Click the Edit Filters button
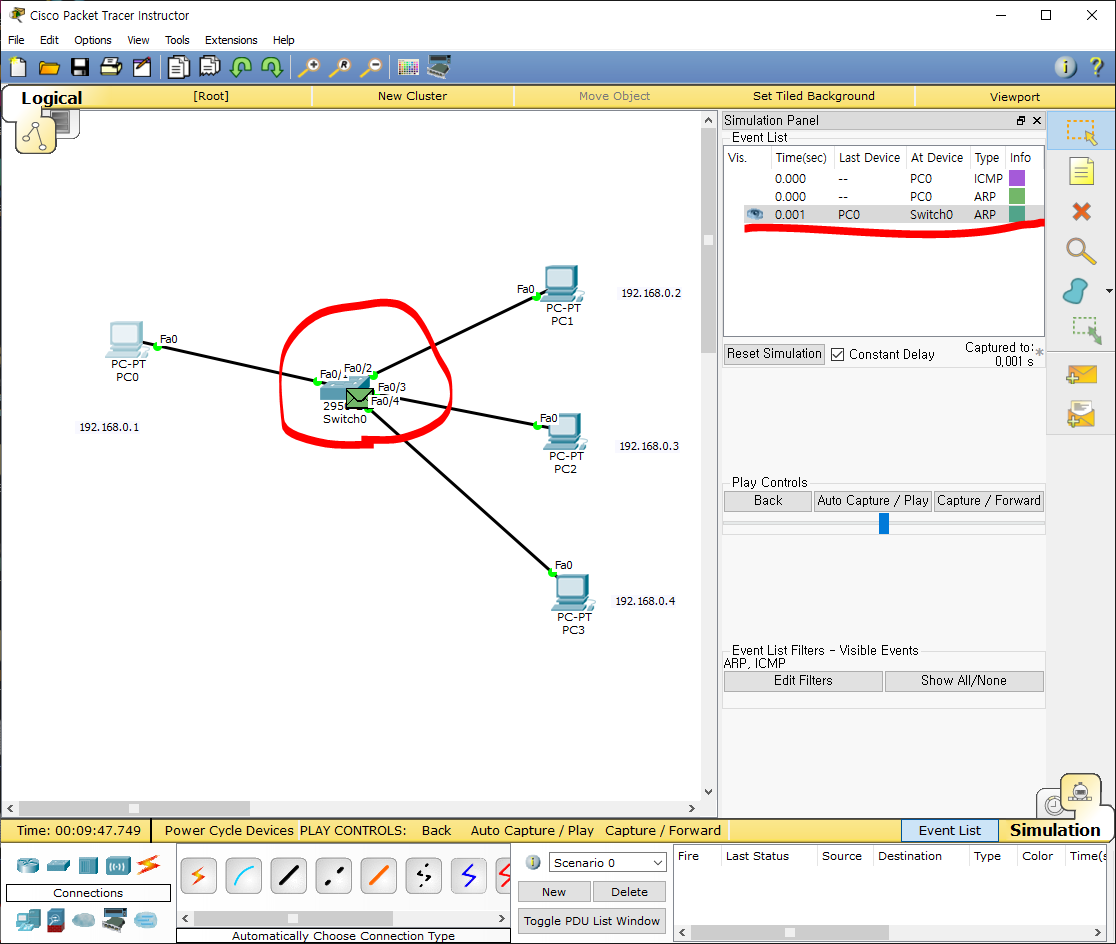This screenshot has height=944, width=1116. pyautogui.click(x=803, y=681)
